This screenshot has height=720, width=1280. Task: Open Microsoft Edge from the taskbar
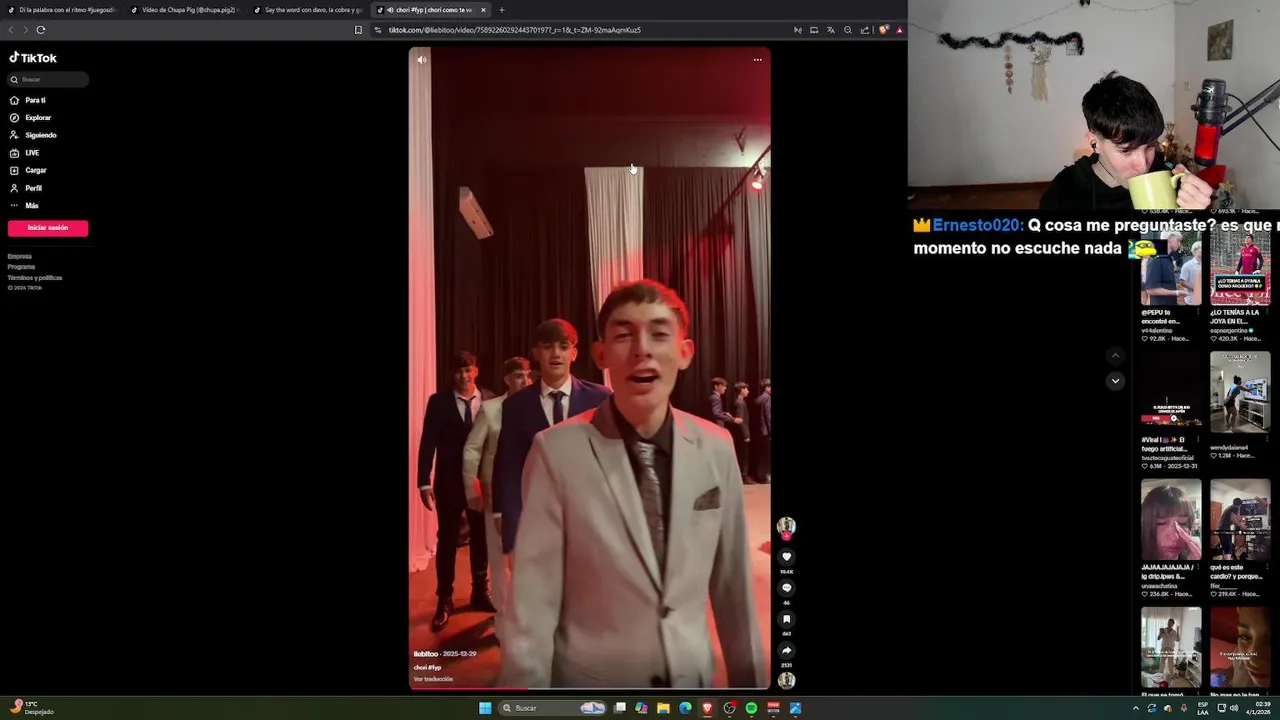[685, 708]
